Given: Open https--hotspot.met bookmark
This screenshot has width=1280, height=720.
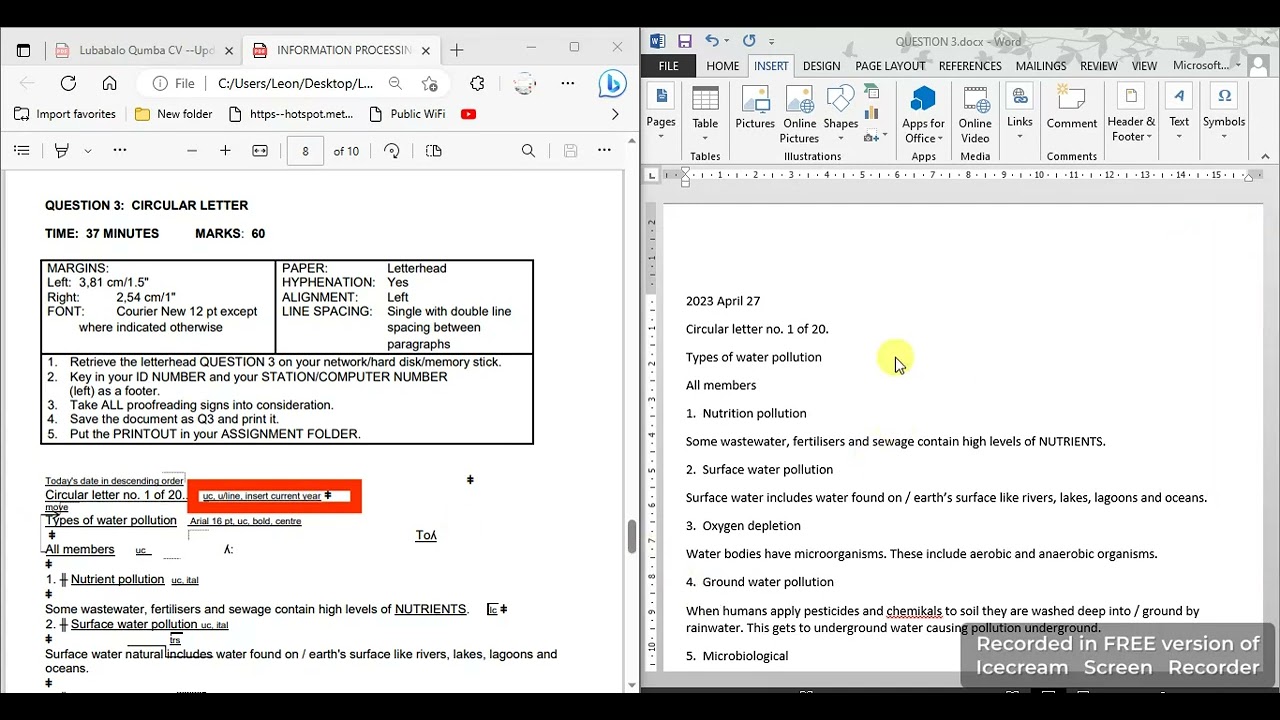Looking at the screenshot, I should click(x=291, y=114).
